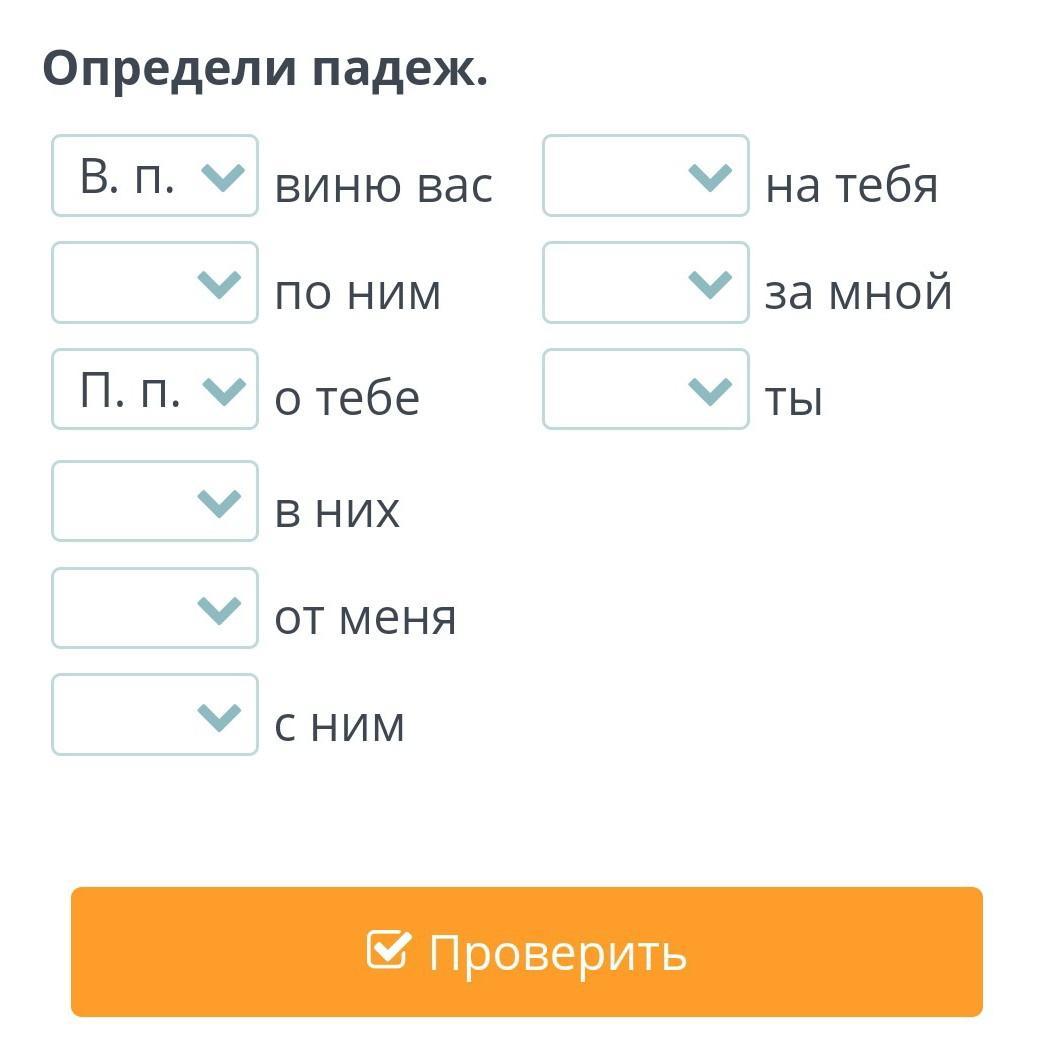Expand the dropdown next to «от меня»
Viewport: 1044px width, 1063px height.
[x=155, y=608]
